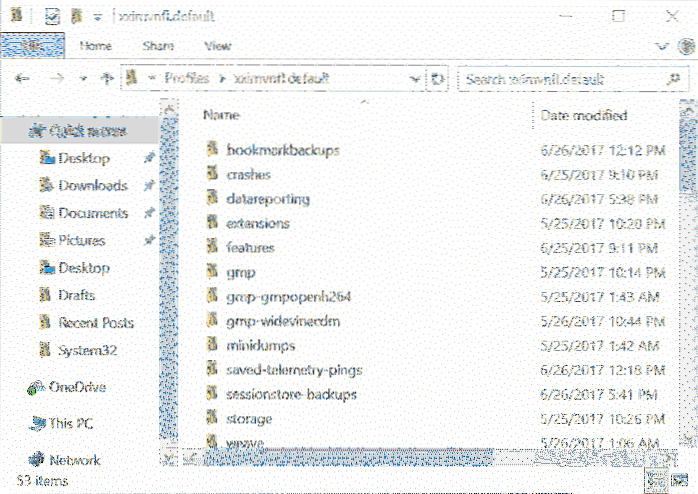Viewport: 698px width, 494px height.
Task: Select the bookmarkbackups folder
Action: (283, 150)
